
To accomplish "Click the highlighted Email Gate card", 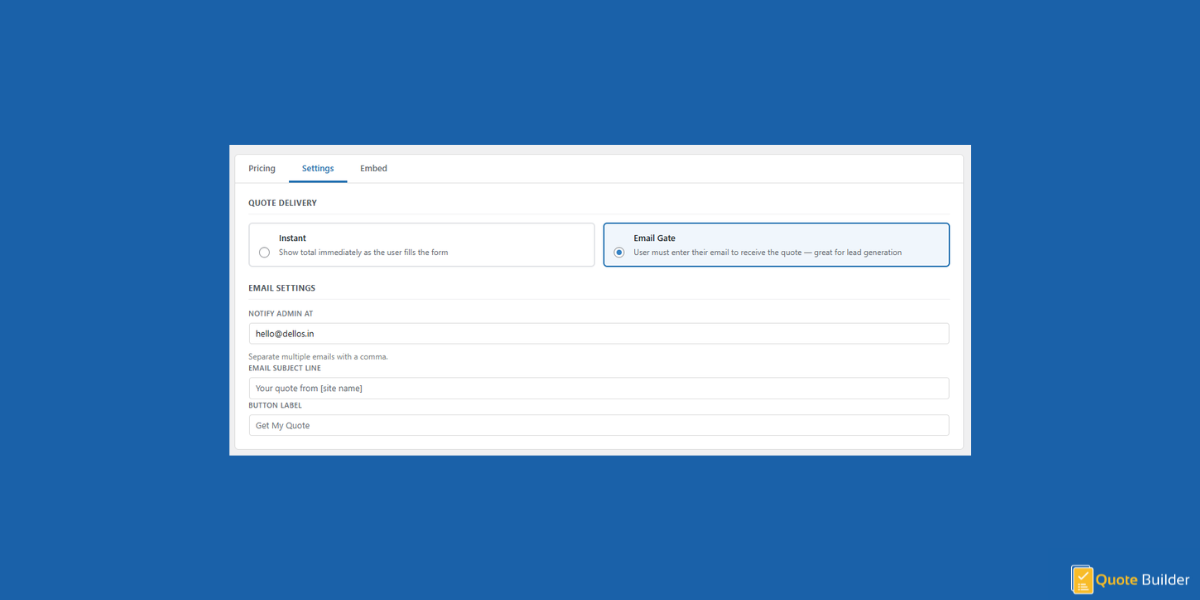I will click(x=776, y=244).
